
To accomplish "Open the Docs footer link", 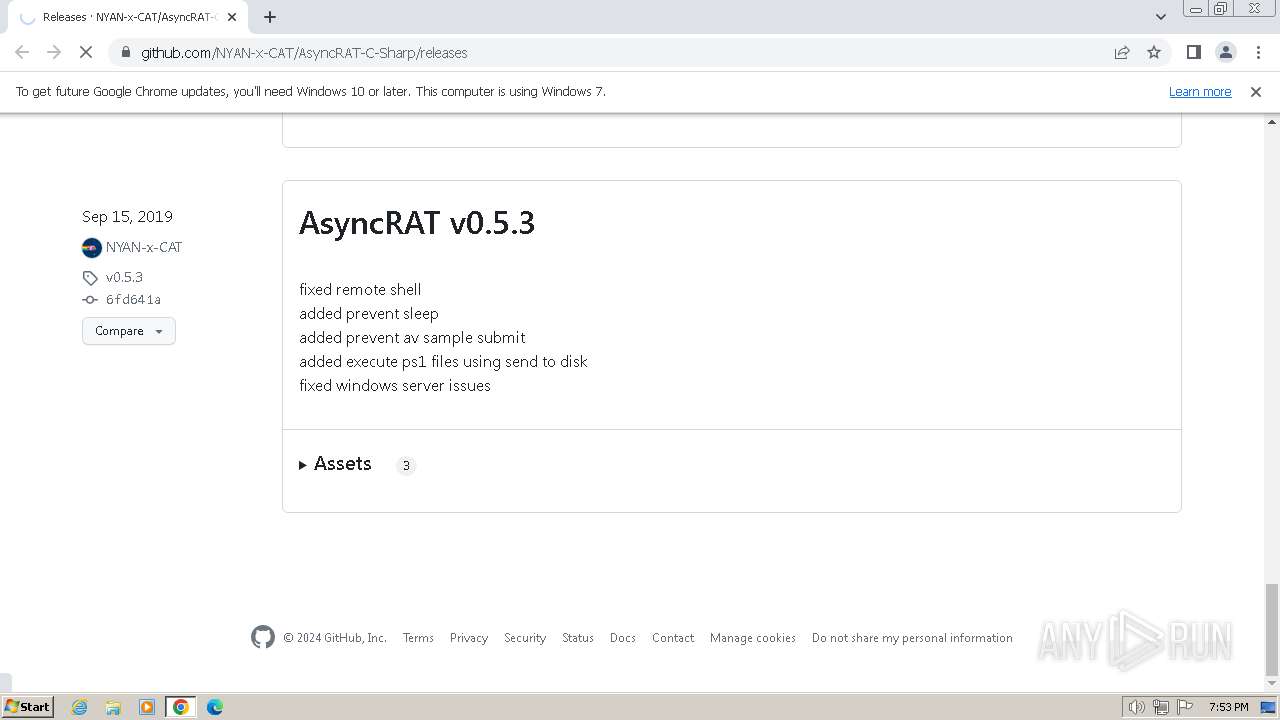I will [623, 638].
